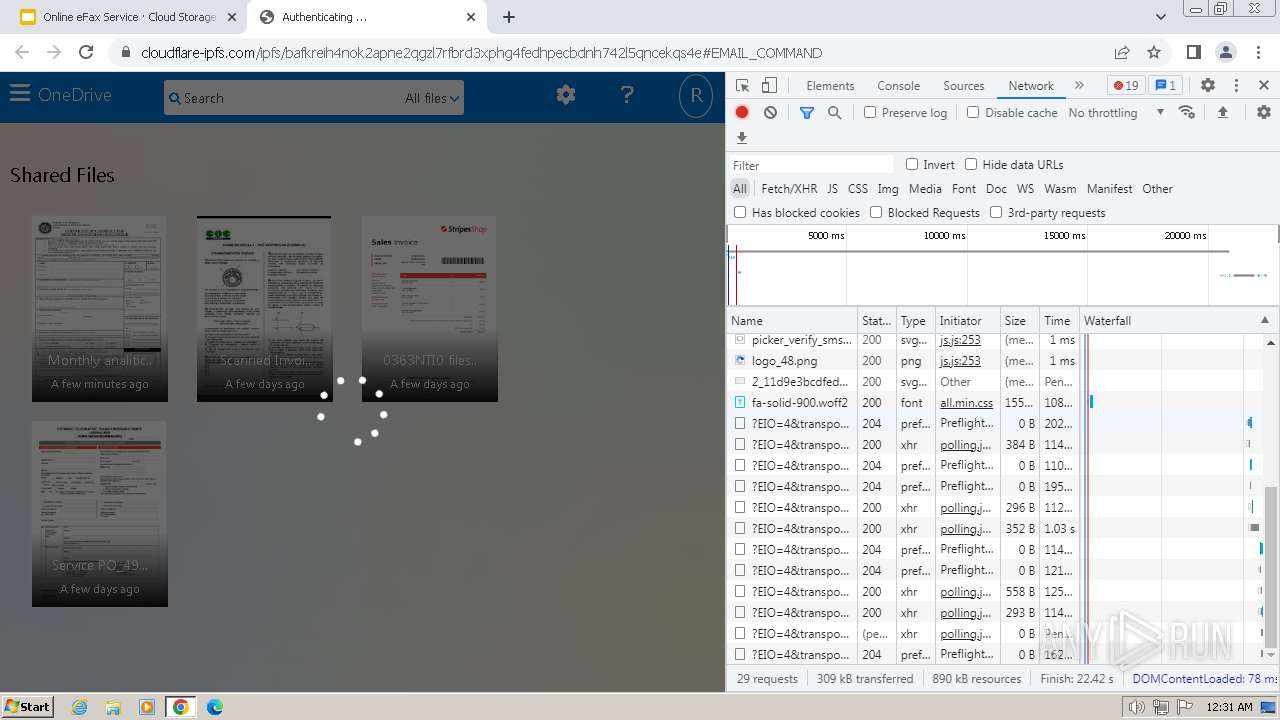Clear the network log
This screenshot has width=1280, height=720.
click(770, 112)
